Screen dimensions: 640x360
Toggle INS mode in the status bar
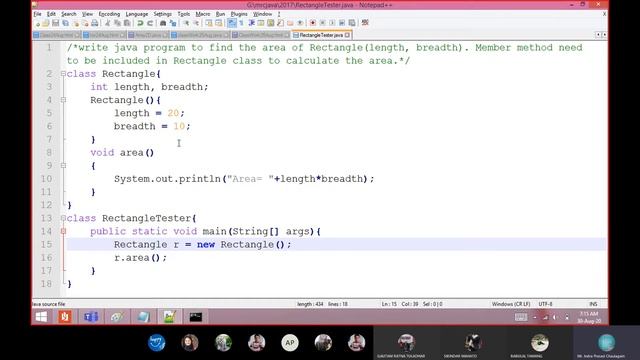coord(593,304)
